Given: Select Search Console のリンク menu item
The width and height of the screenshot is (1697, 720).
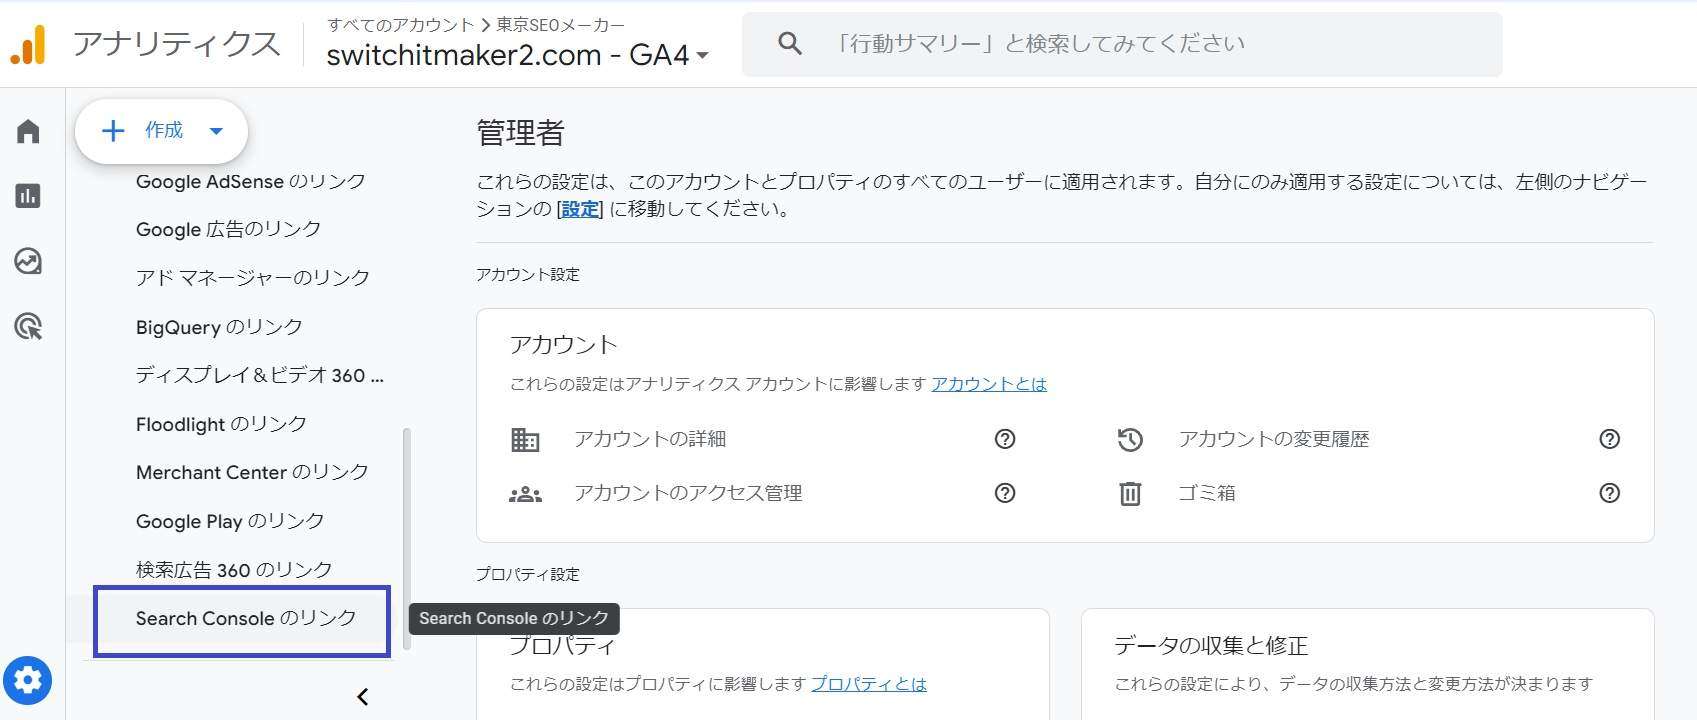Looking at the screenshot, I should coord(246,618).
